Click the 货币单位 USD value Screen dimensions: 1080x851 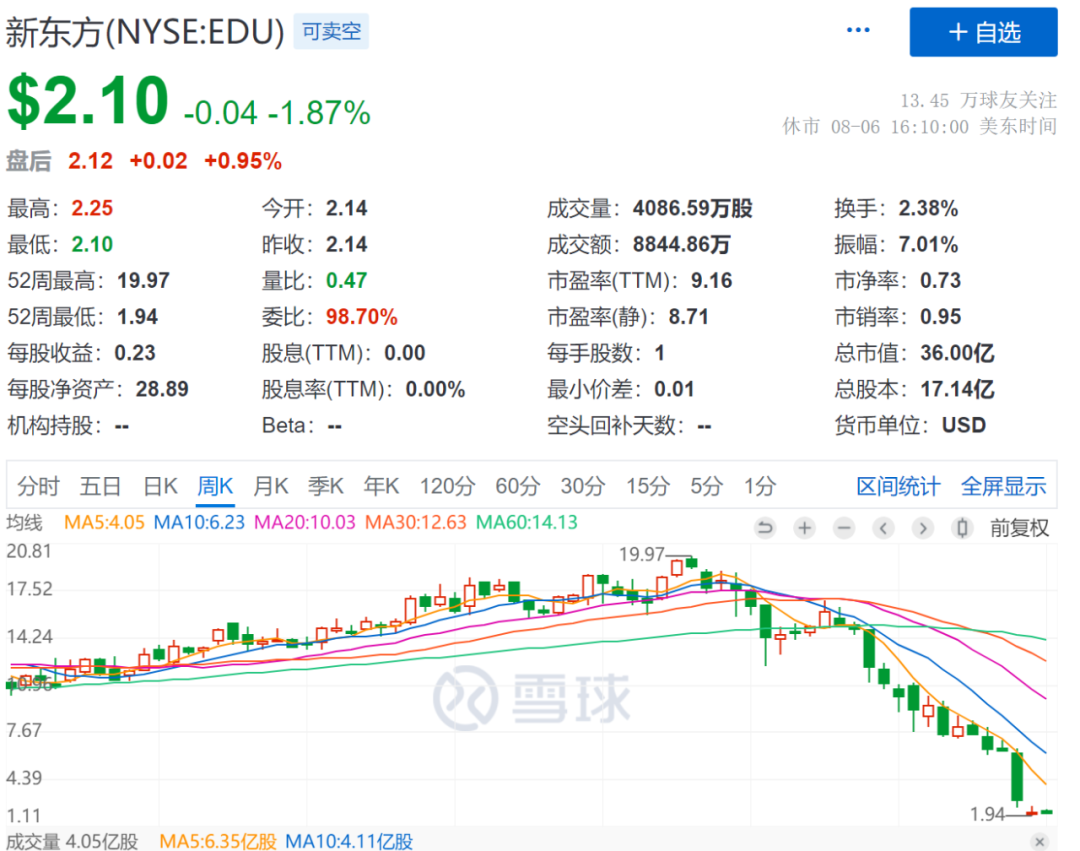tap(964, 425)
